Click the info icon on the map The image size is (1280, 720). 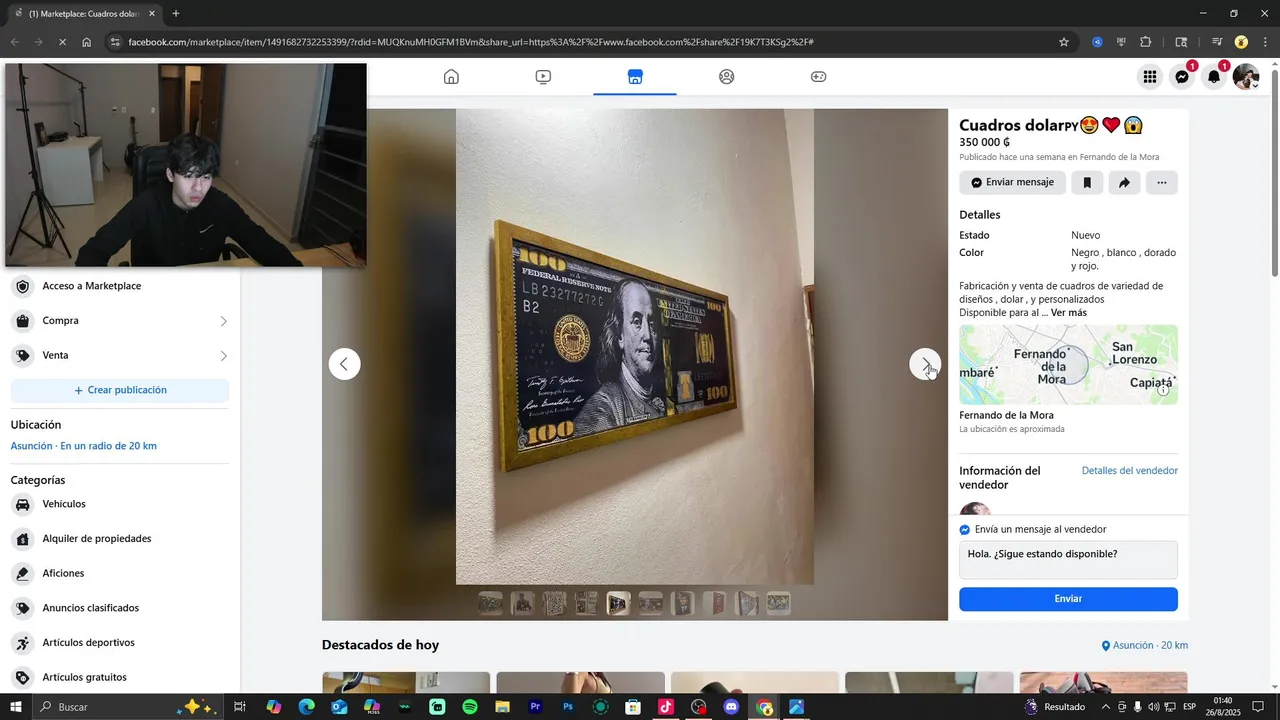point(1163,390)
